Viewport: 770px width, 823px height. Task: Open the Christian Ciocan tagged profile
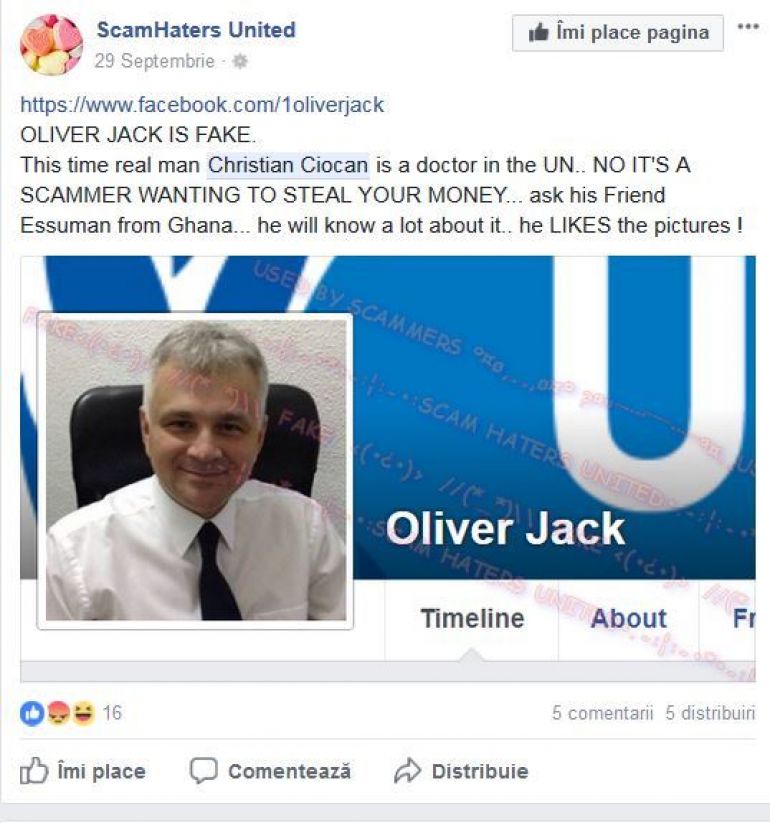tap(288, 165)
